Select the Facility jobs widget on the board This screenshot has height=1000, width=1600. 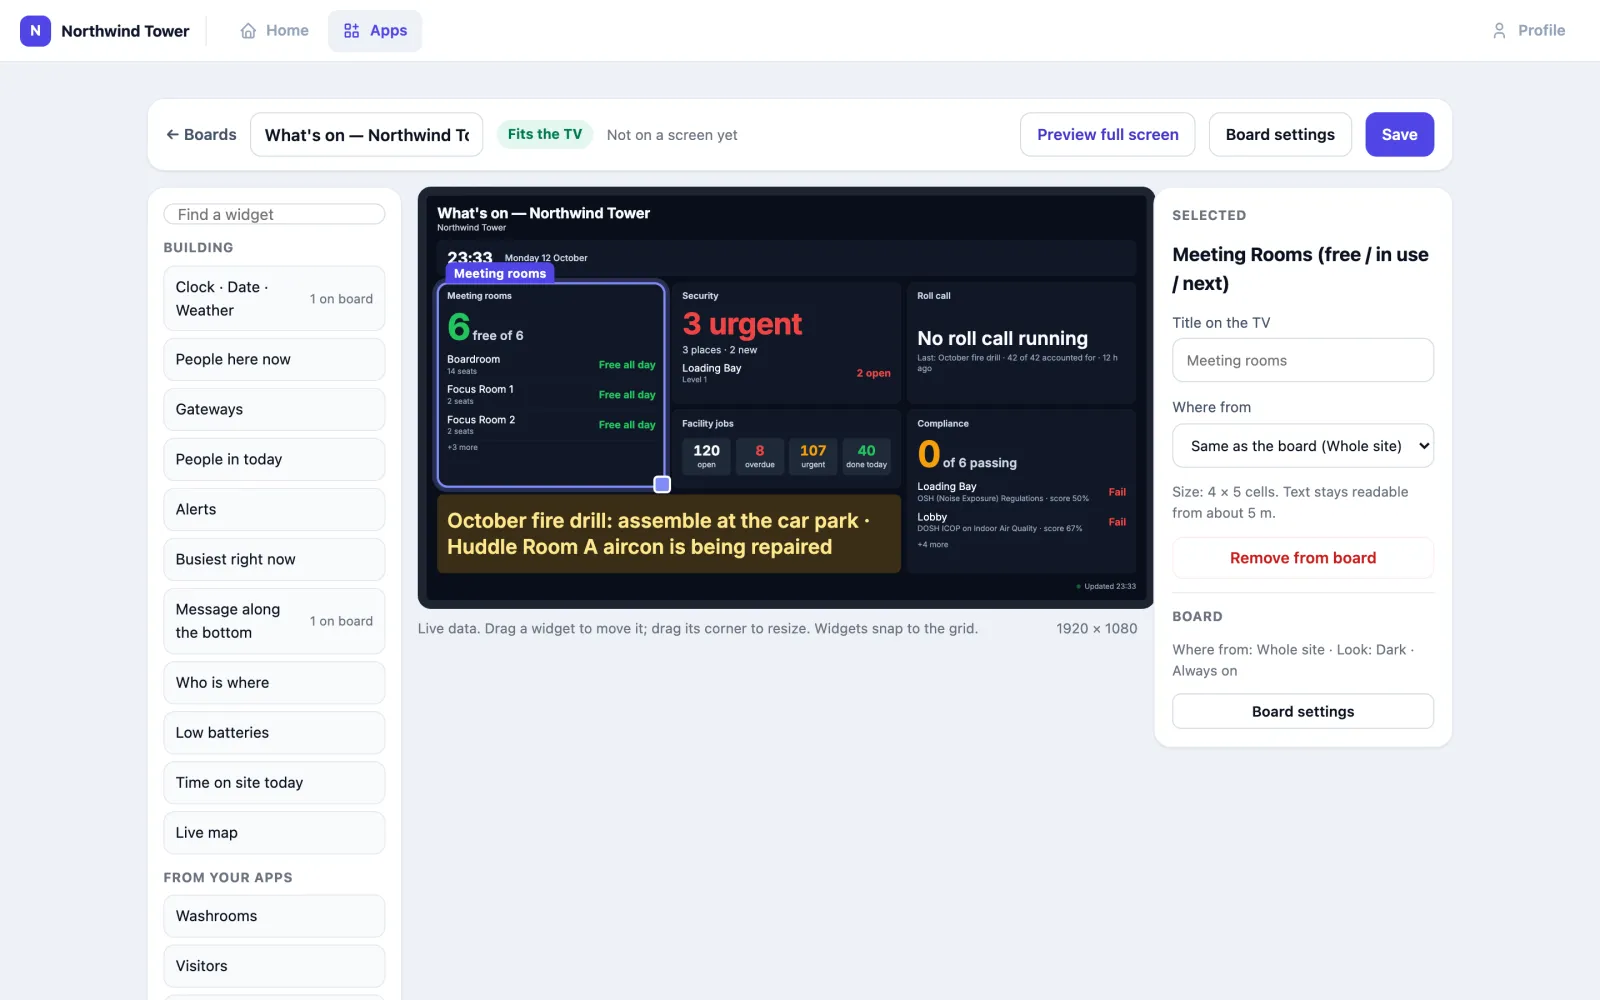pos(786,449)
